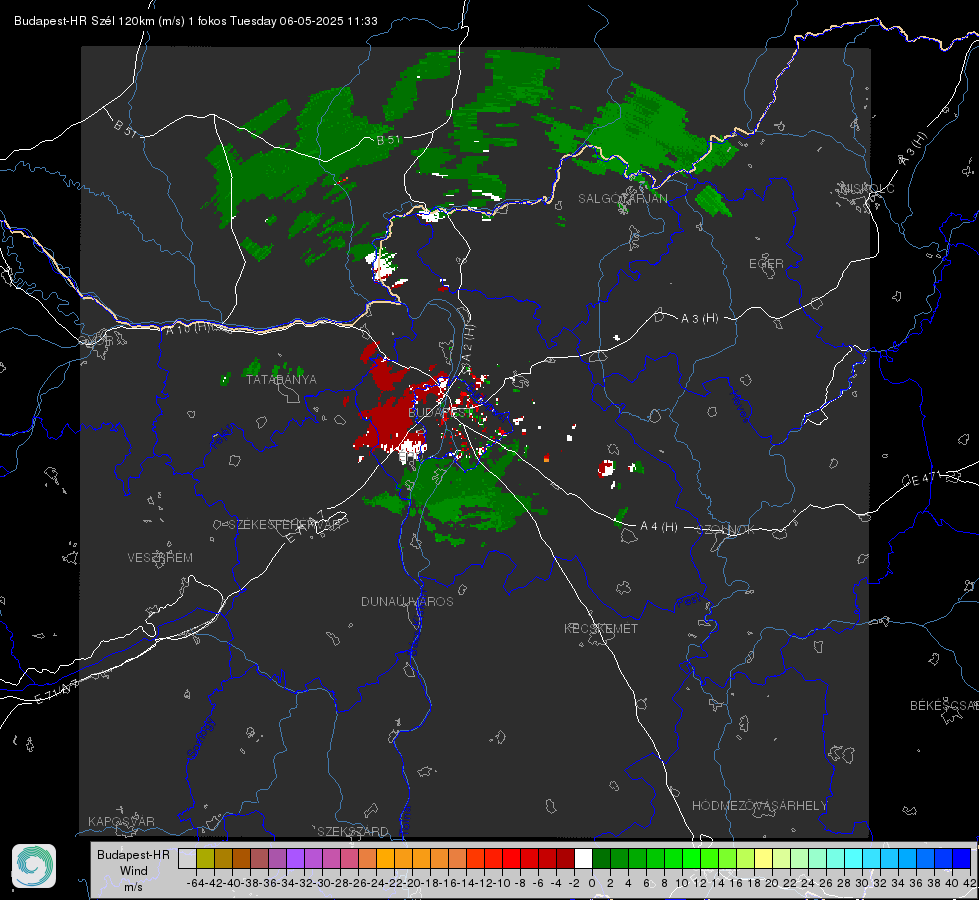Click the teal swirl logo icon

(34, 866)
